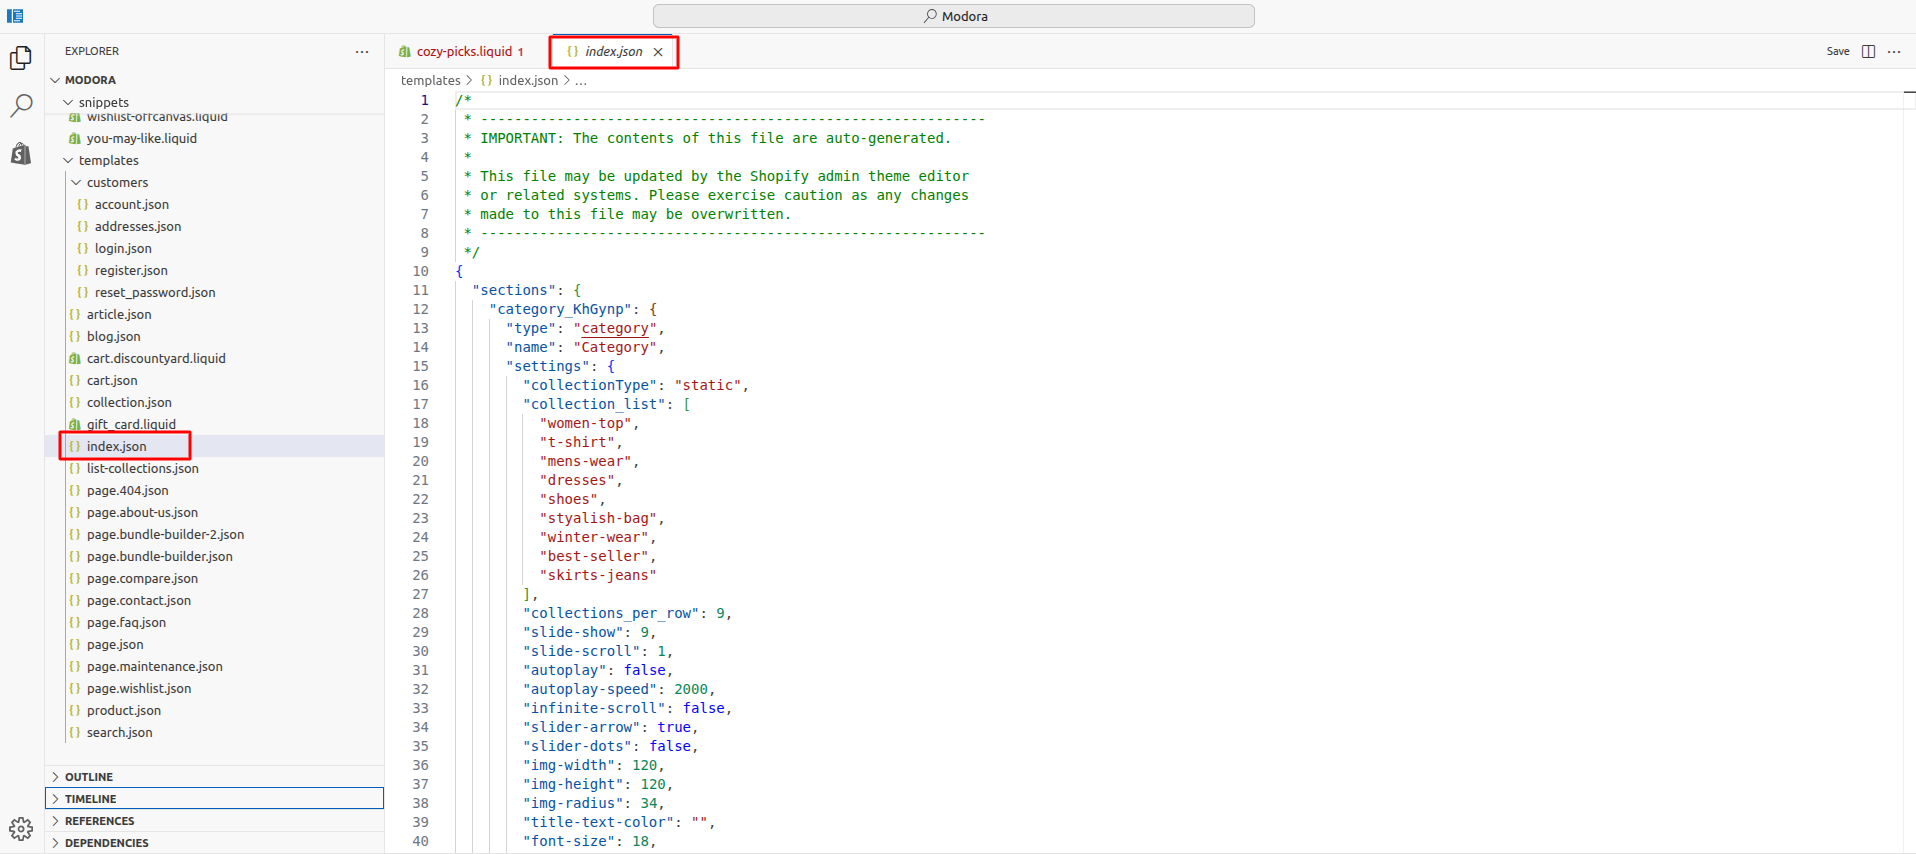1916x854 pixels.
Task: Open page.contact.json file
Action: (215, 600)
